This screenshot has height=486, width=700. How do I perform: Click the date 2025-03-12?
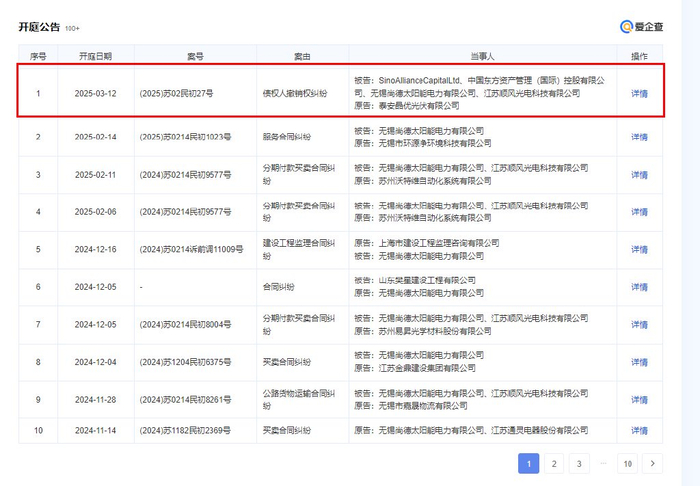pos(95,94)
